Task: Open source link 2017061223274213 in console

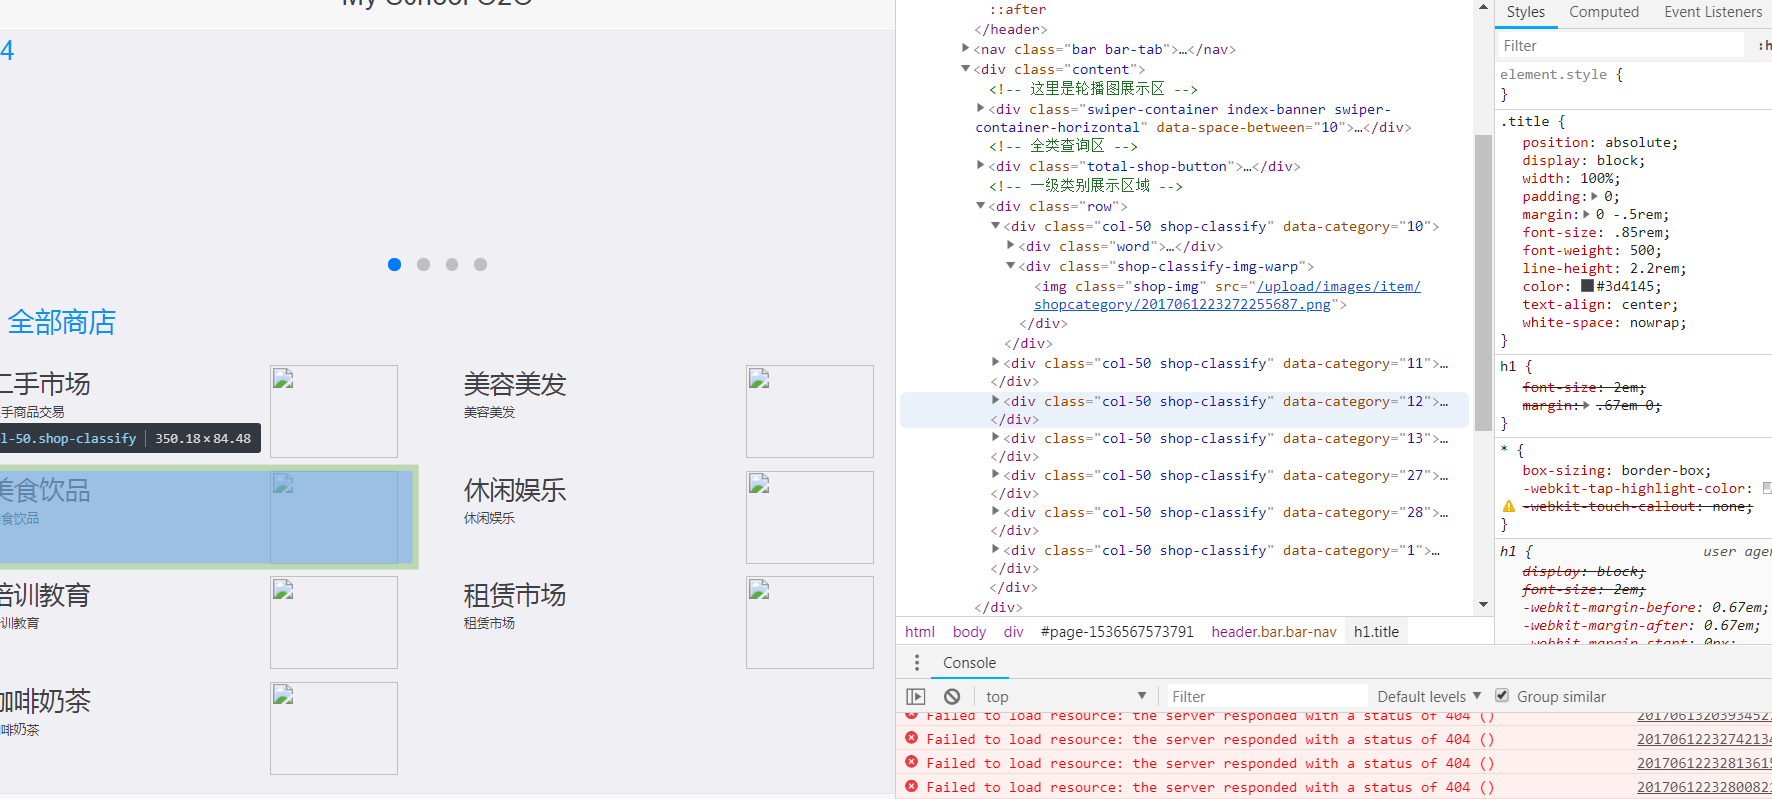Action: coord(1703,739)
